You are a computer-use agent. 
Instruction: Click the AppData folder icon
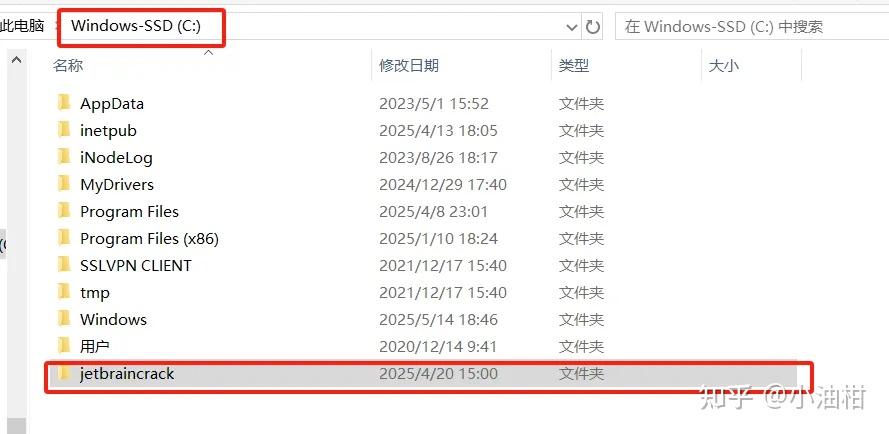click(64, 103)
